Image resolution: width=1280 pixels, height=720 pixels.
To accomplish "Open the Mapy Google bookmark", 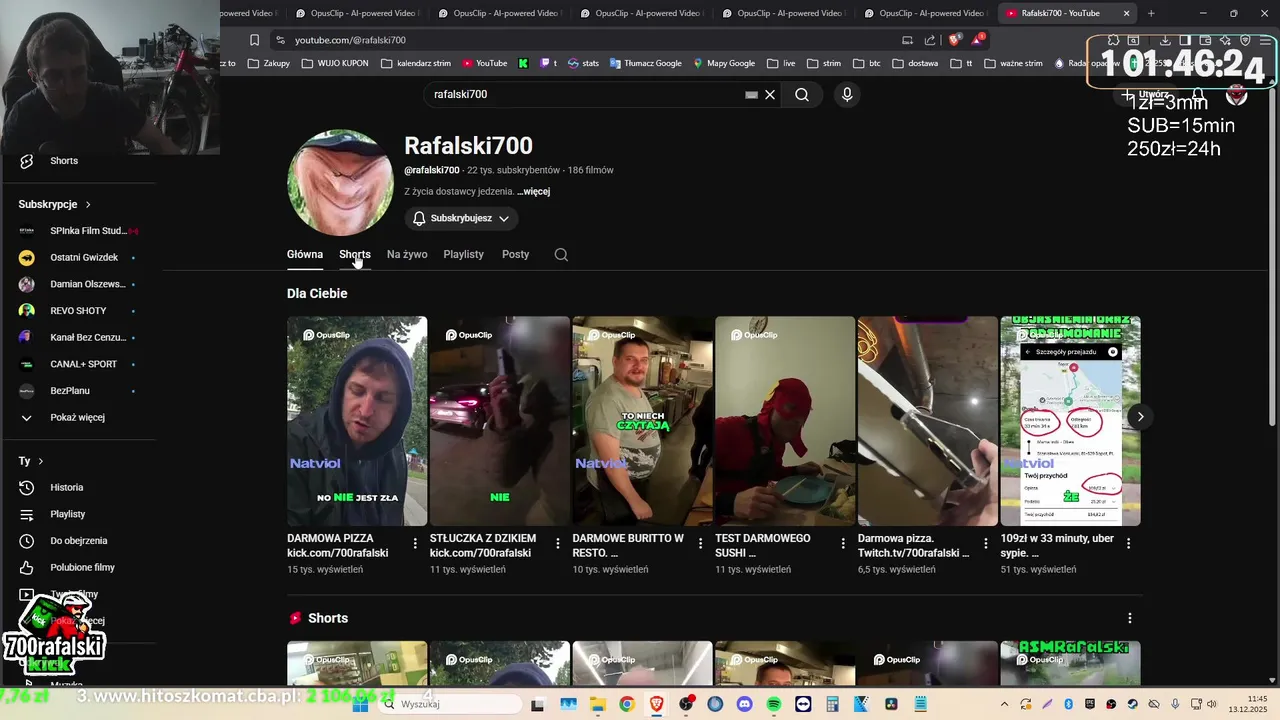I will [x=724, y=63].
